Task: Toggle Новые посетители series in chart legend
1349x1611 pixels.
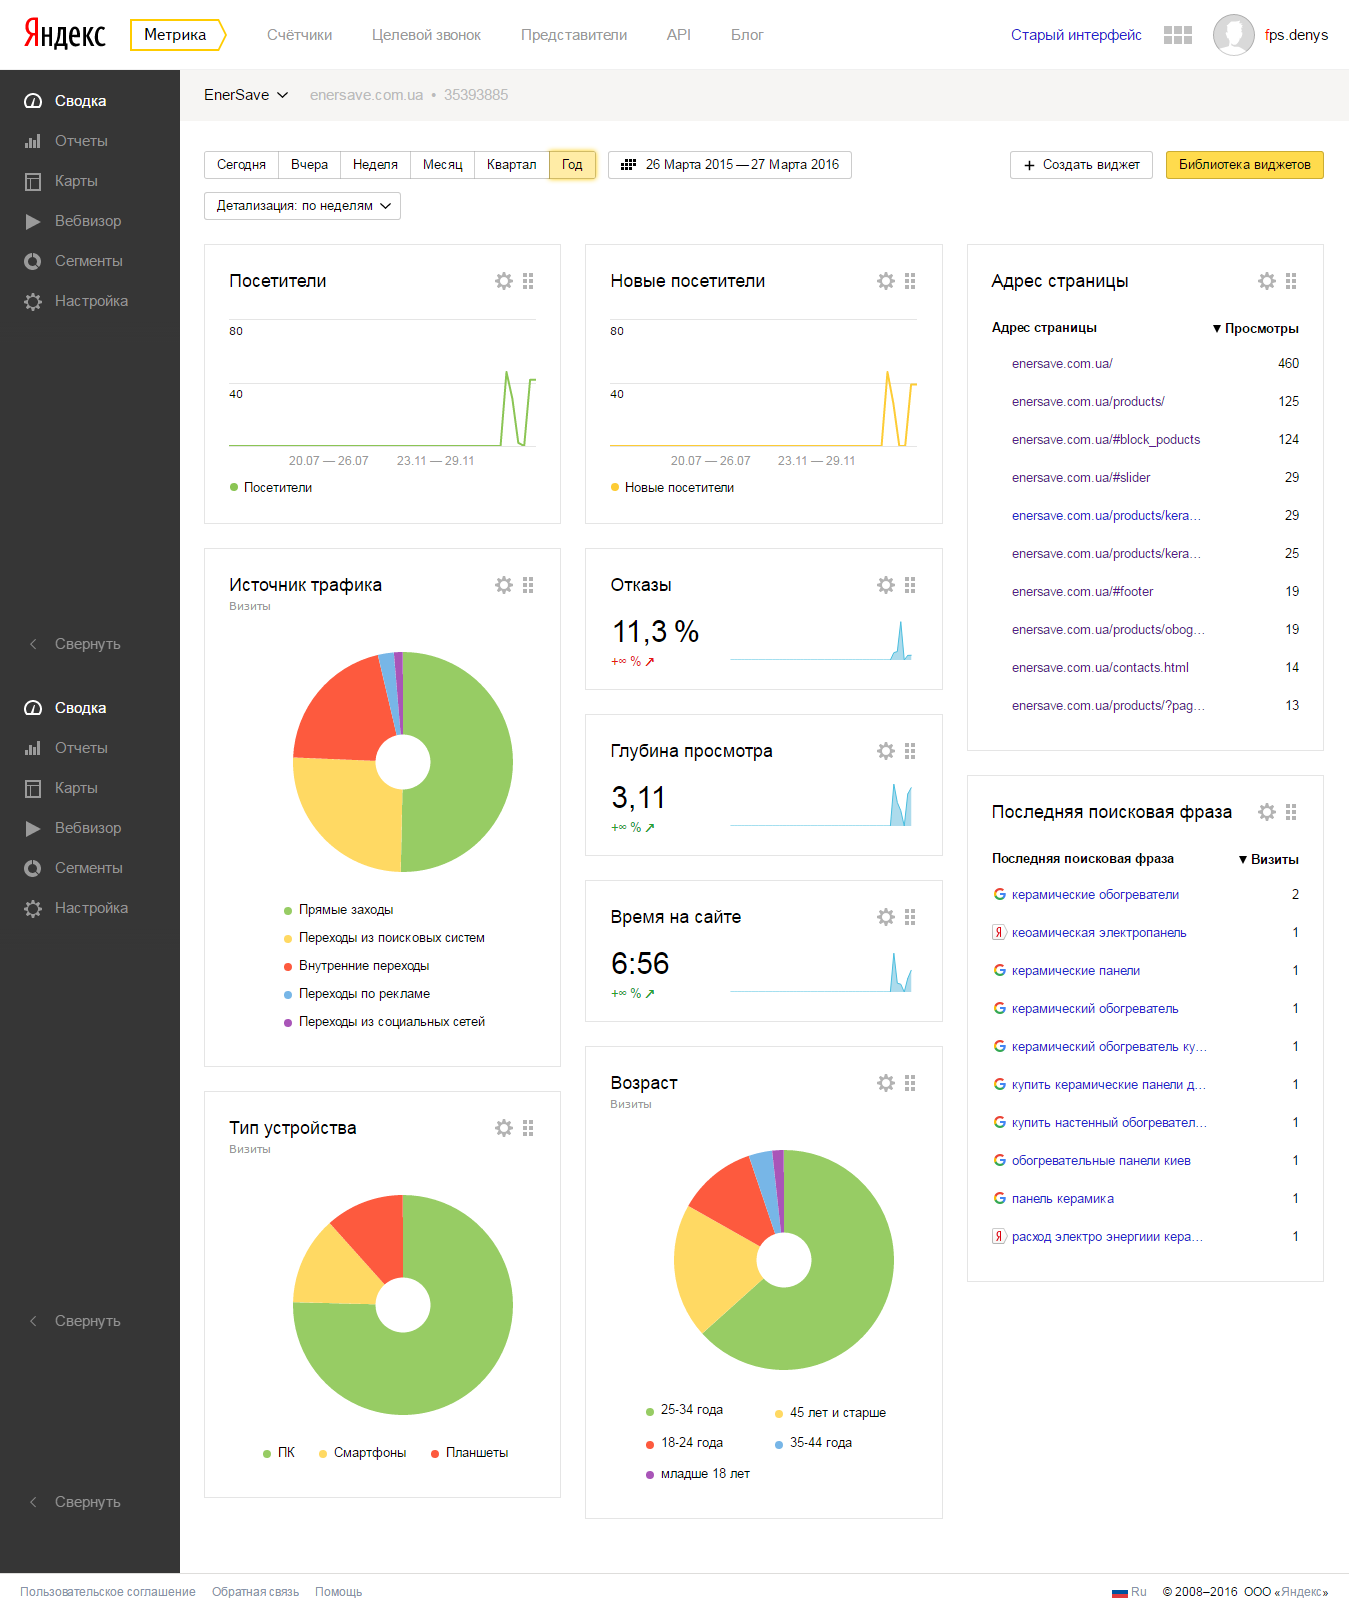Action: 672,488
